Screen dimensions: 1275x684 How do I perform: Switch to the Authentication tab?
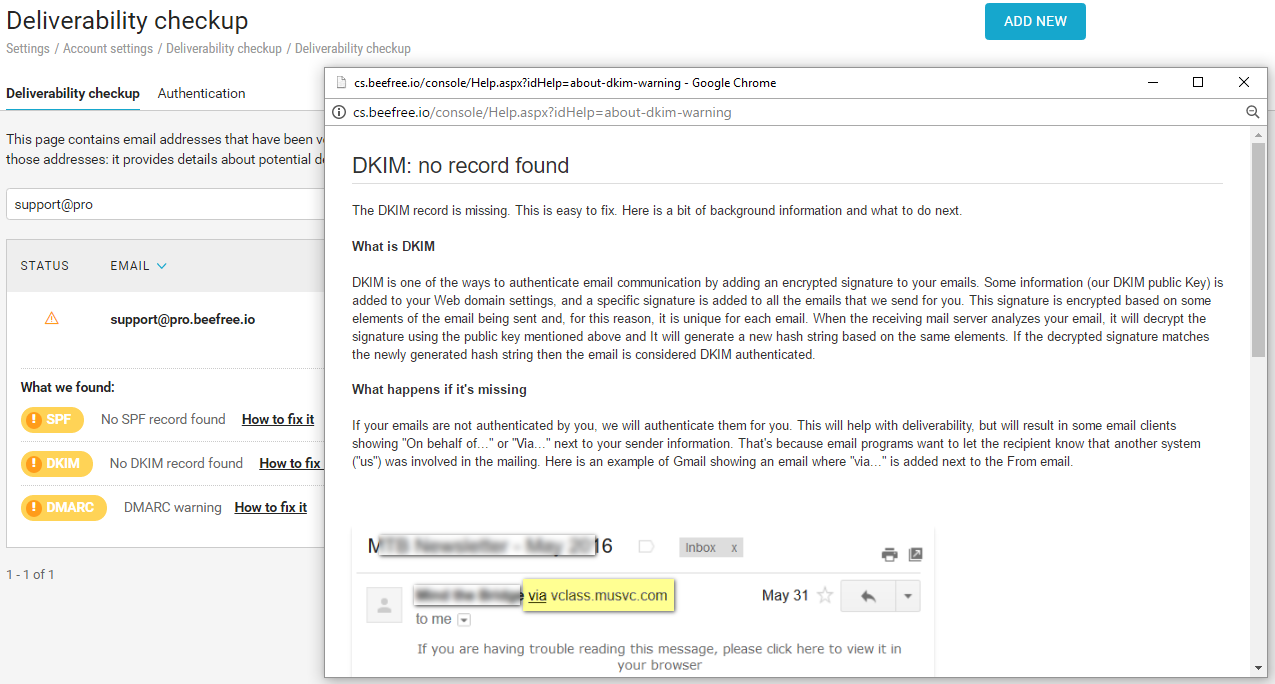point(201,93)
